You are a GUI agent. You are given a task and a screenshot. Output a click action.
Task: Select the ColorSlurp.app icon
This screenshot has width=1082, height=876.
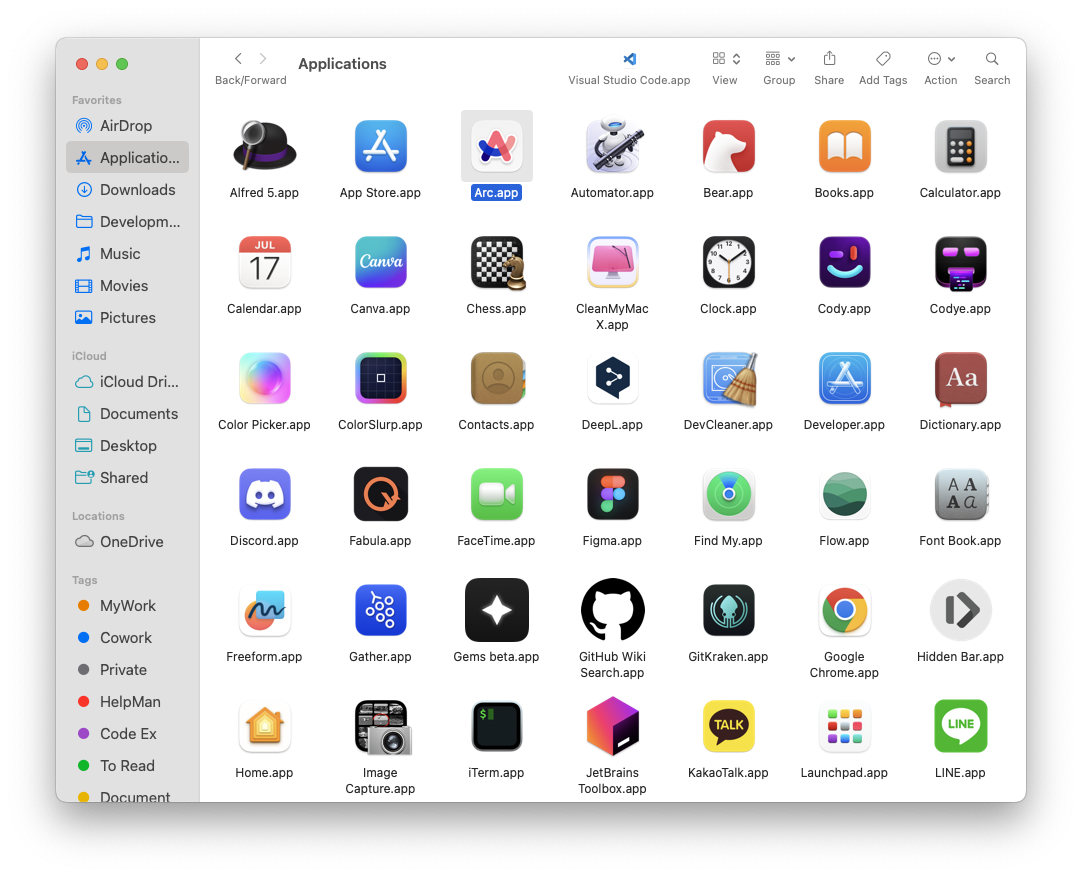click(380, 378)
